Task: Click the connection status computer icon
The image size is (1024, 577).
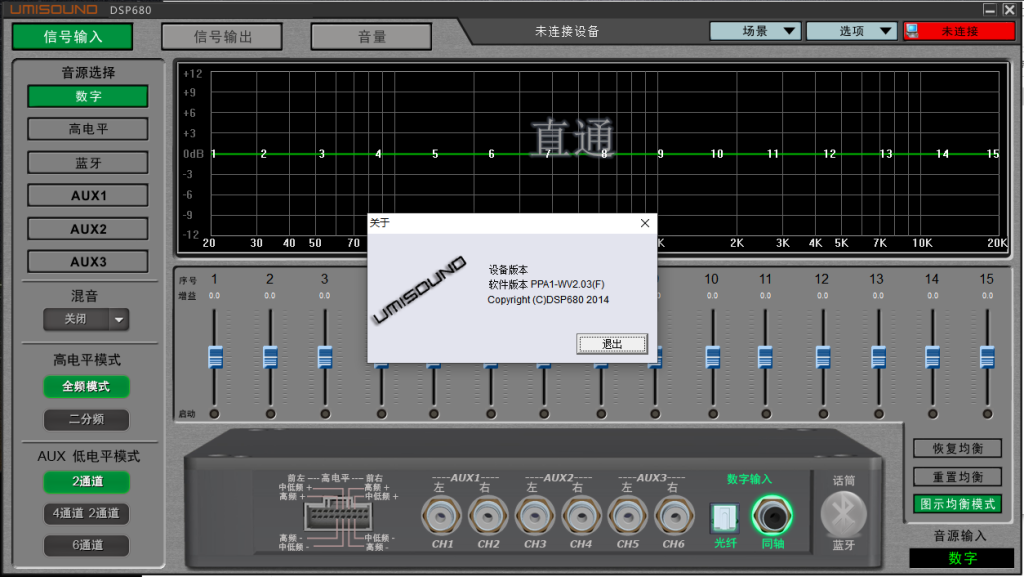Action: (x=912, y=31)
